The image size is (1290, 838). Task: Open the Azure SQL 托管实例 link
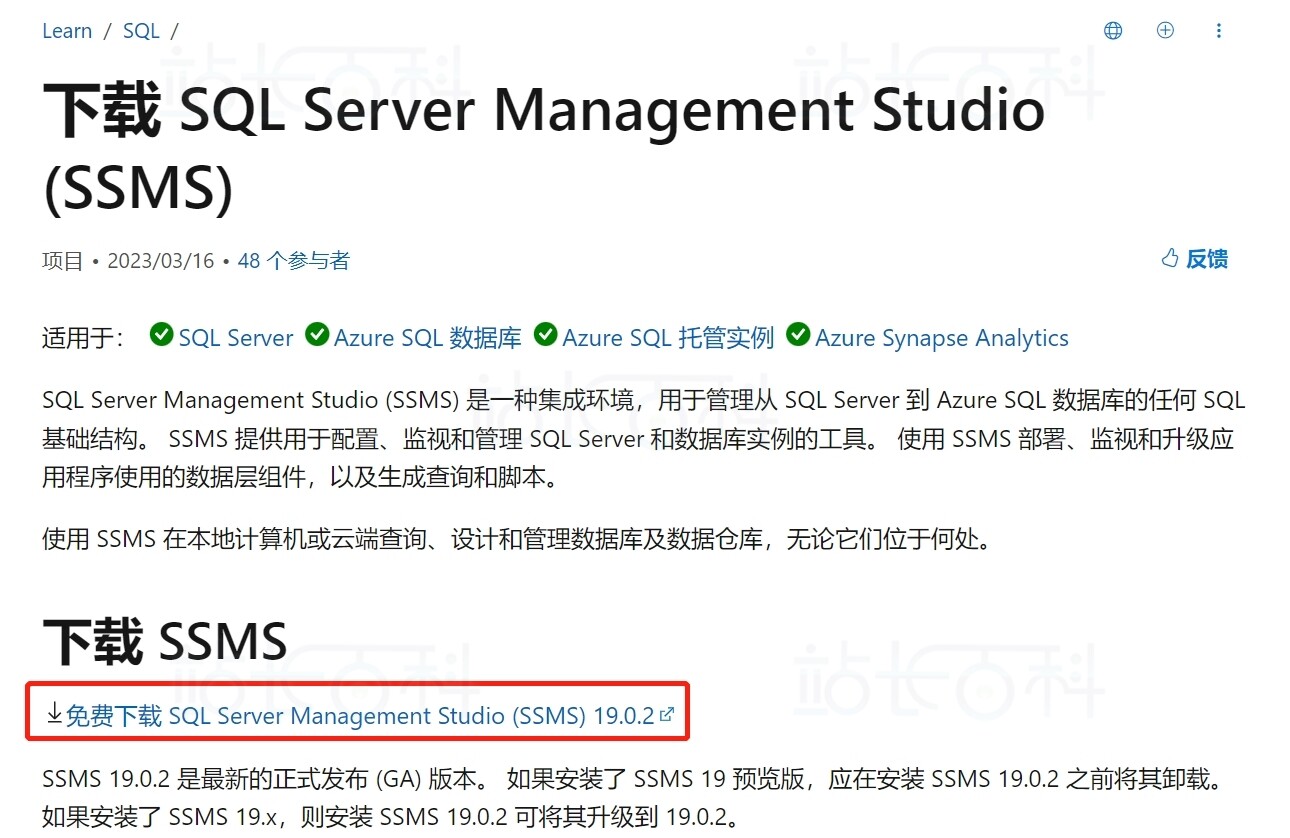pos(668,338)
